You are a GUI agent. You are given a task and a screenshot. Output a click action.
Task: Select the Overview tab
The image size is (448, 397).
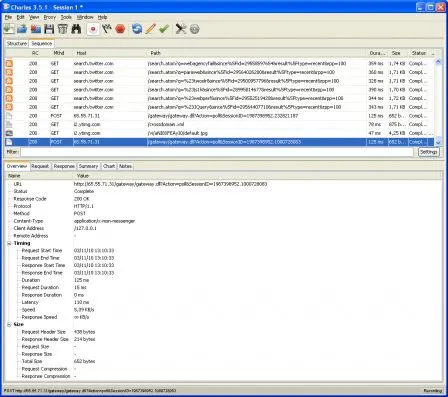[17, 166]
